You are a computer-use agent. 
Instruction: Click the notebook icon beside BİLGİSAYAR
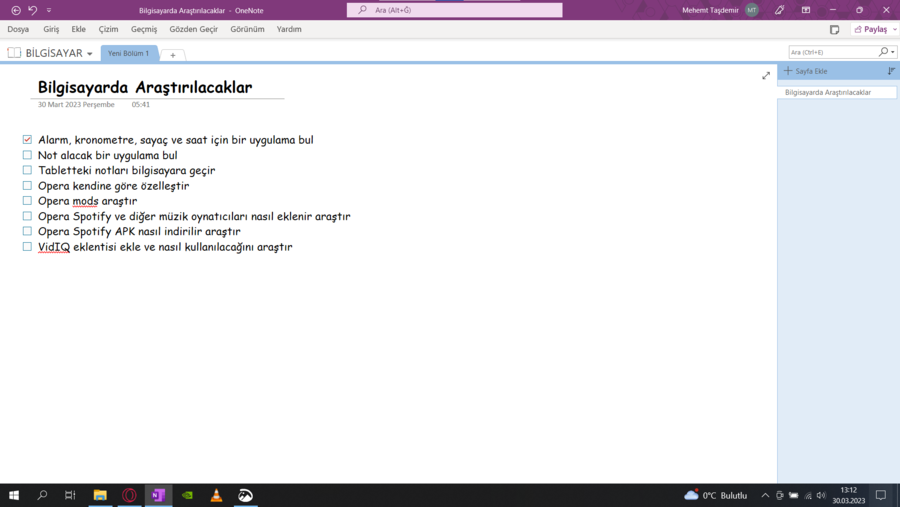coord(14,53)
